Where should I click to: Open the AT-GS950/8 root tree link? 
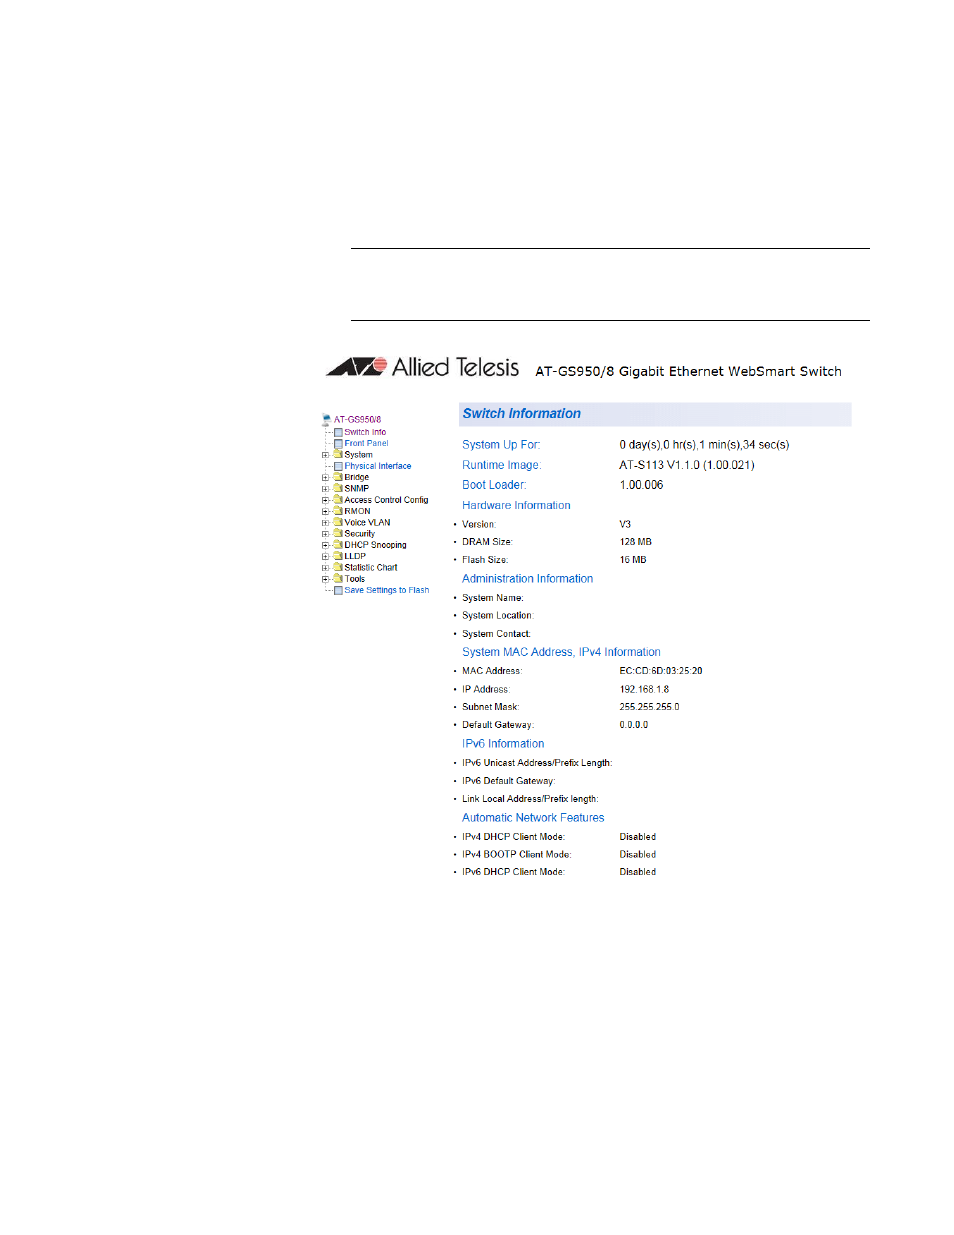pos(357,420)
